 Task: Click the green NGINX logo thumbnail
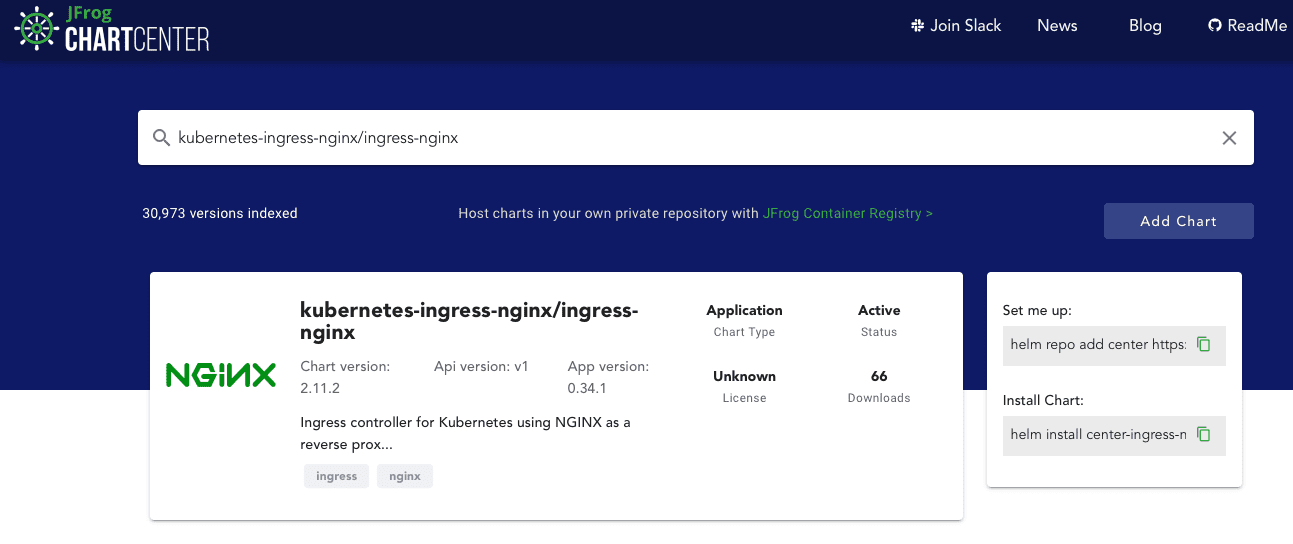point(220,376)
